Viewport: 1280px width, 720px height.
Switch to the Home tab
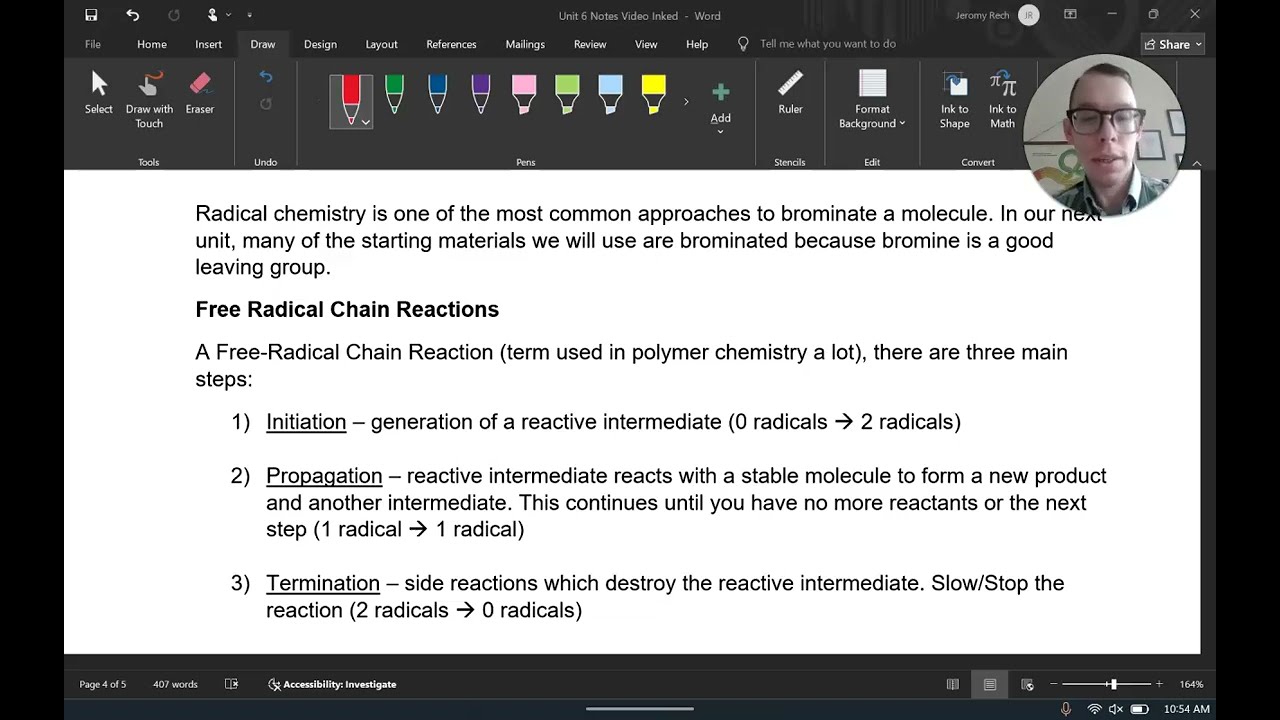(x=152, y=44)
